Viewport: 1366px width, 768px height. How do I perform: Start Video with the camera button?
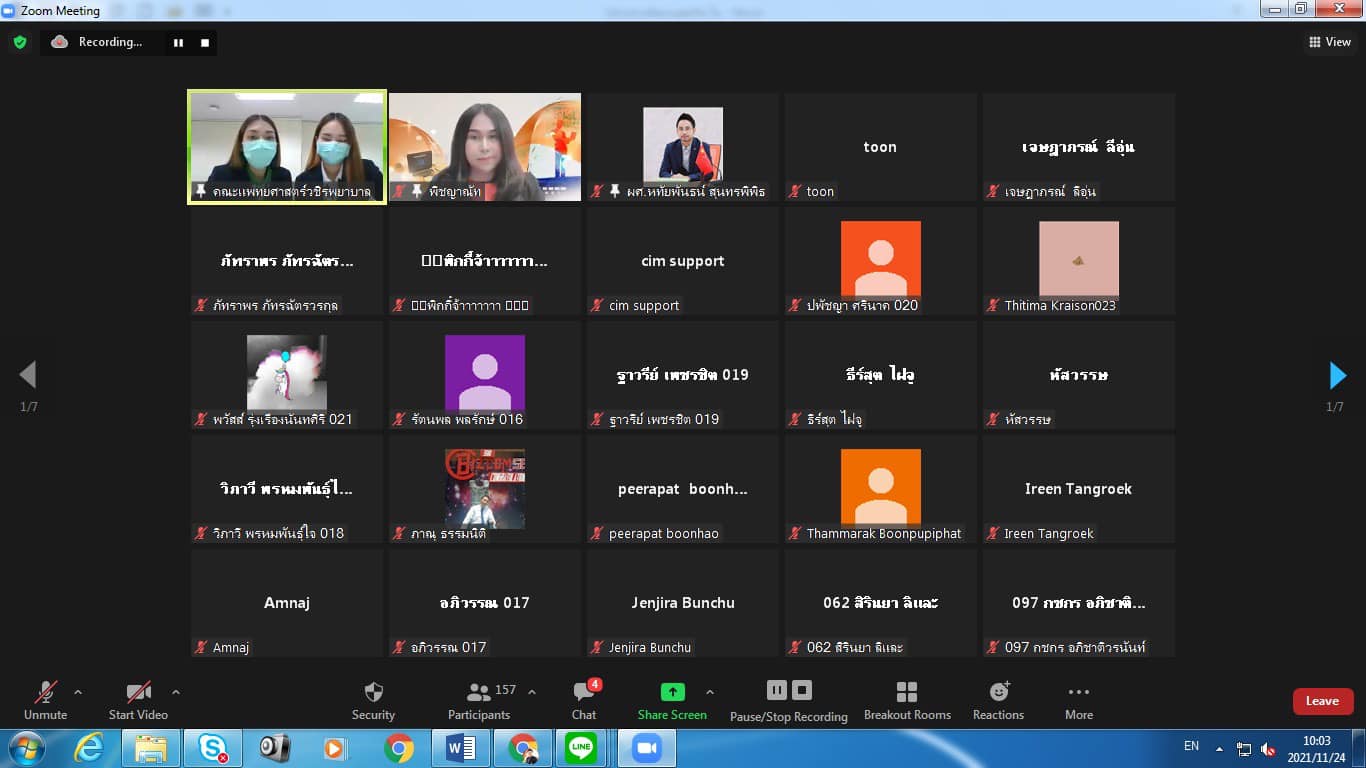point(138,700)
